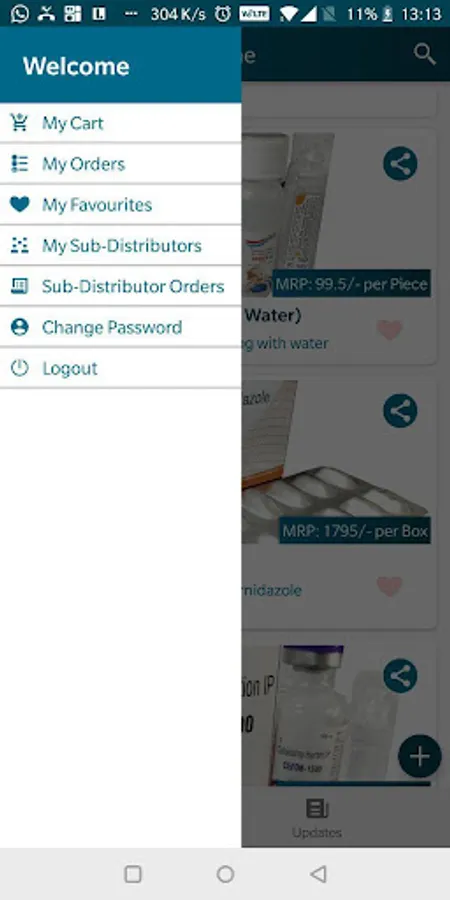Open My Orders menu entry
Image resolution: width=450 pixels, height=900 pixels.
[121, 164]
